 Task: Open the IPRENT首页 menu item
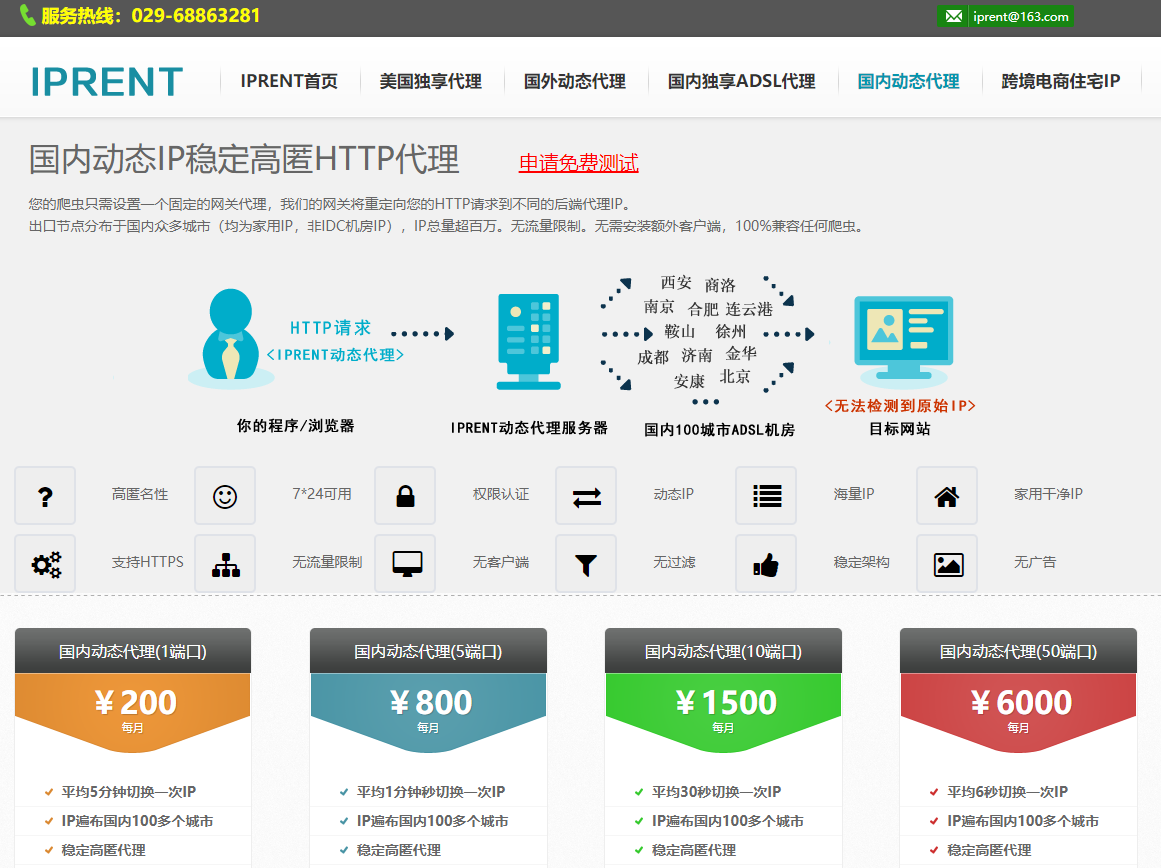(x=289, y=81)
